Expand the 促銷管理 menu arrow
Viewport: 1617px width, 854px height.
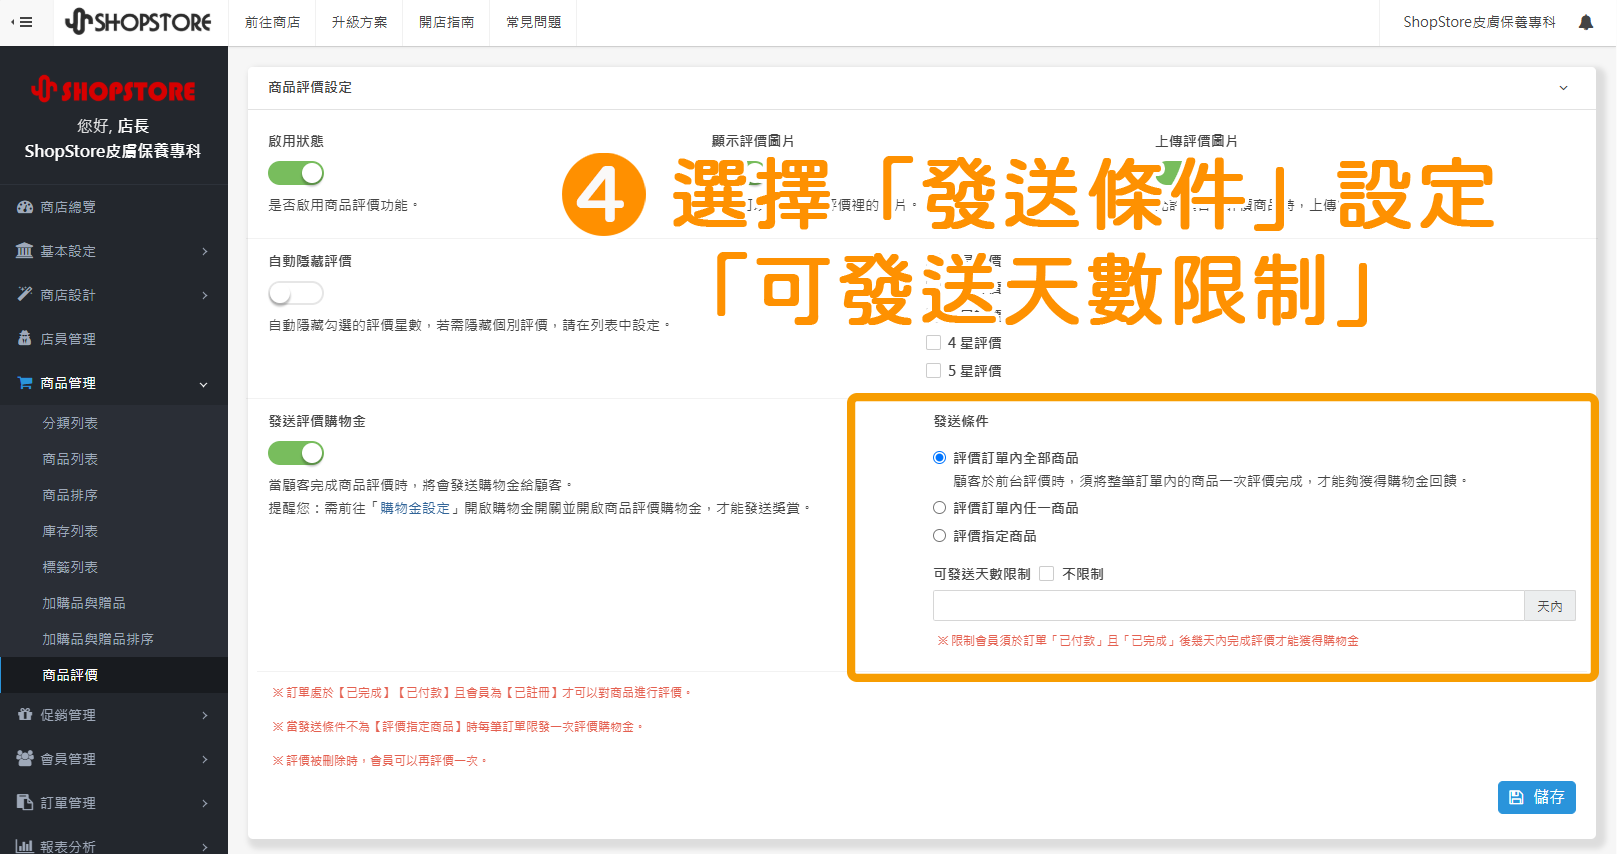pyautogui.click(x=205, y=715)
